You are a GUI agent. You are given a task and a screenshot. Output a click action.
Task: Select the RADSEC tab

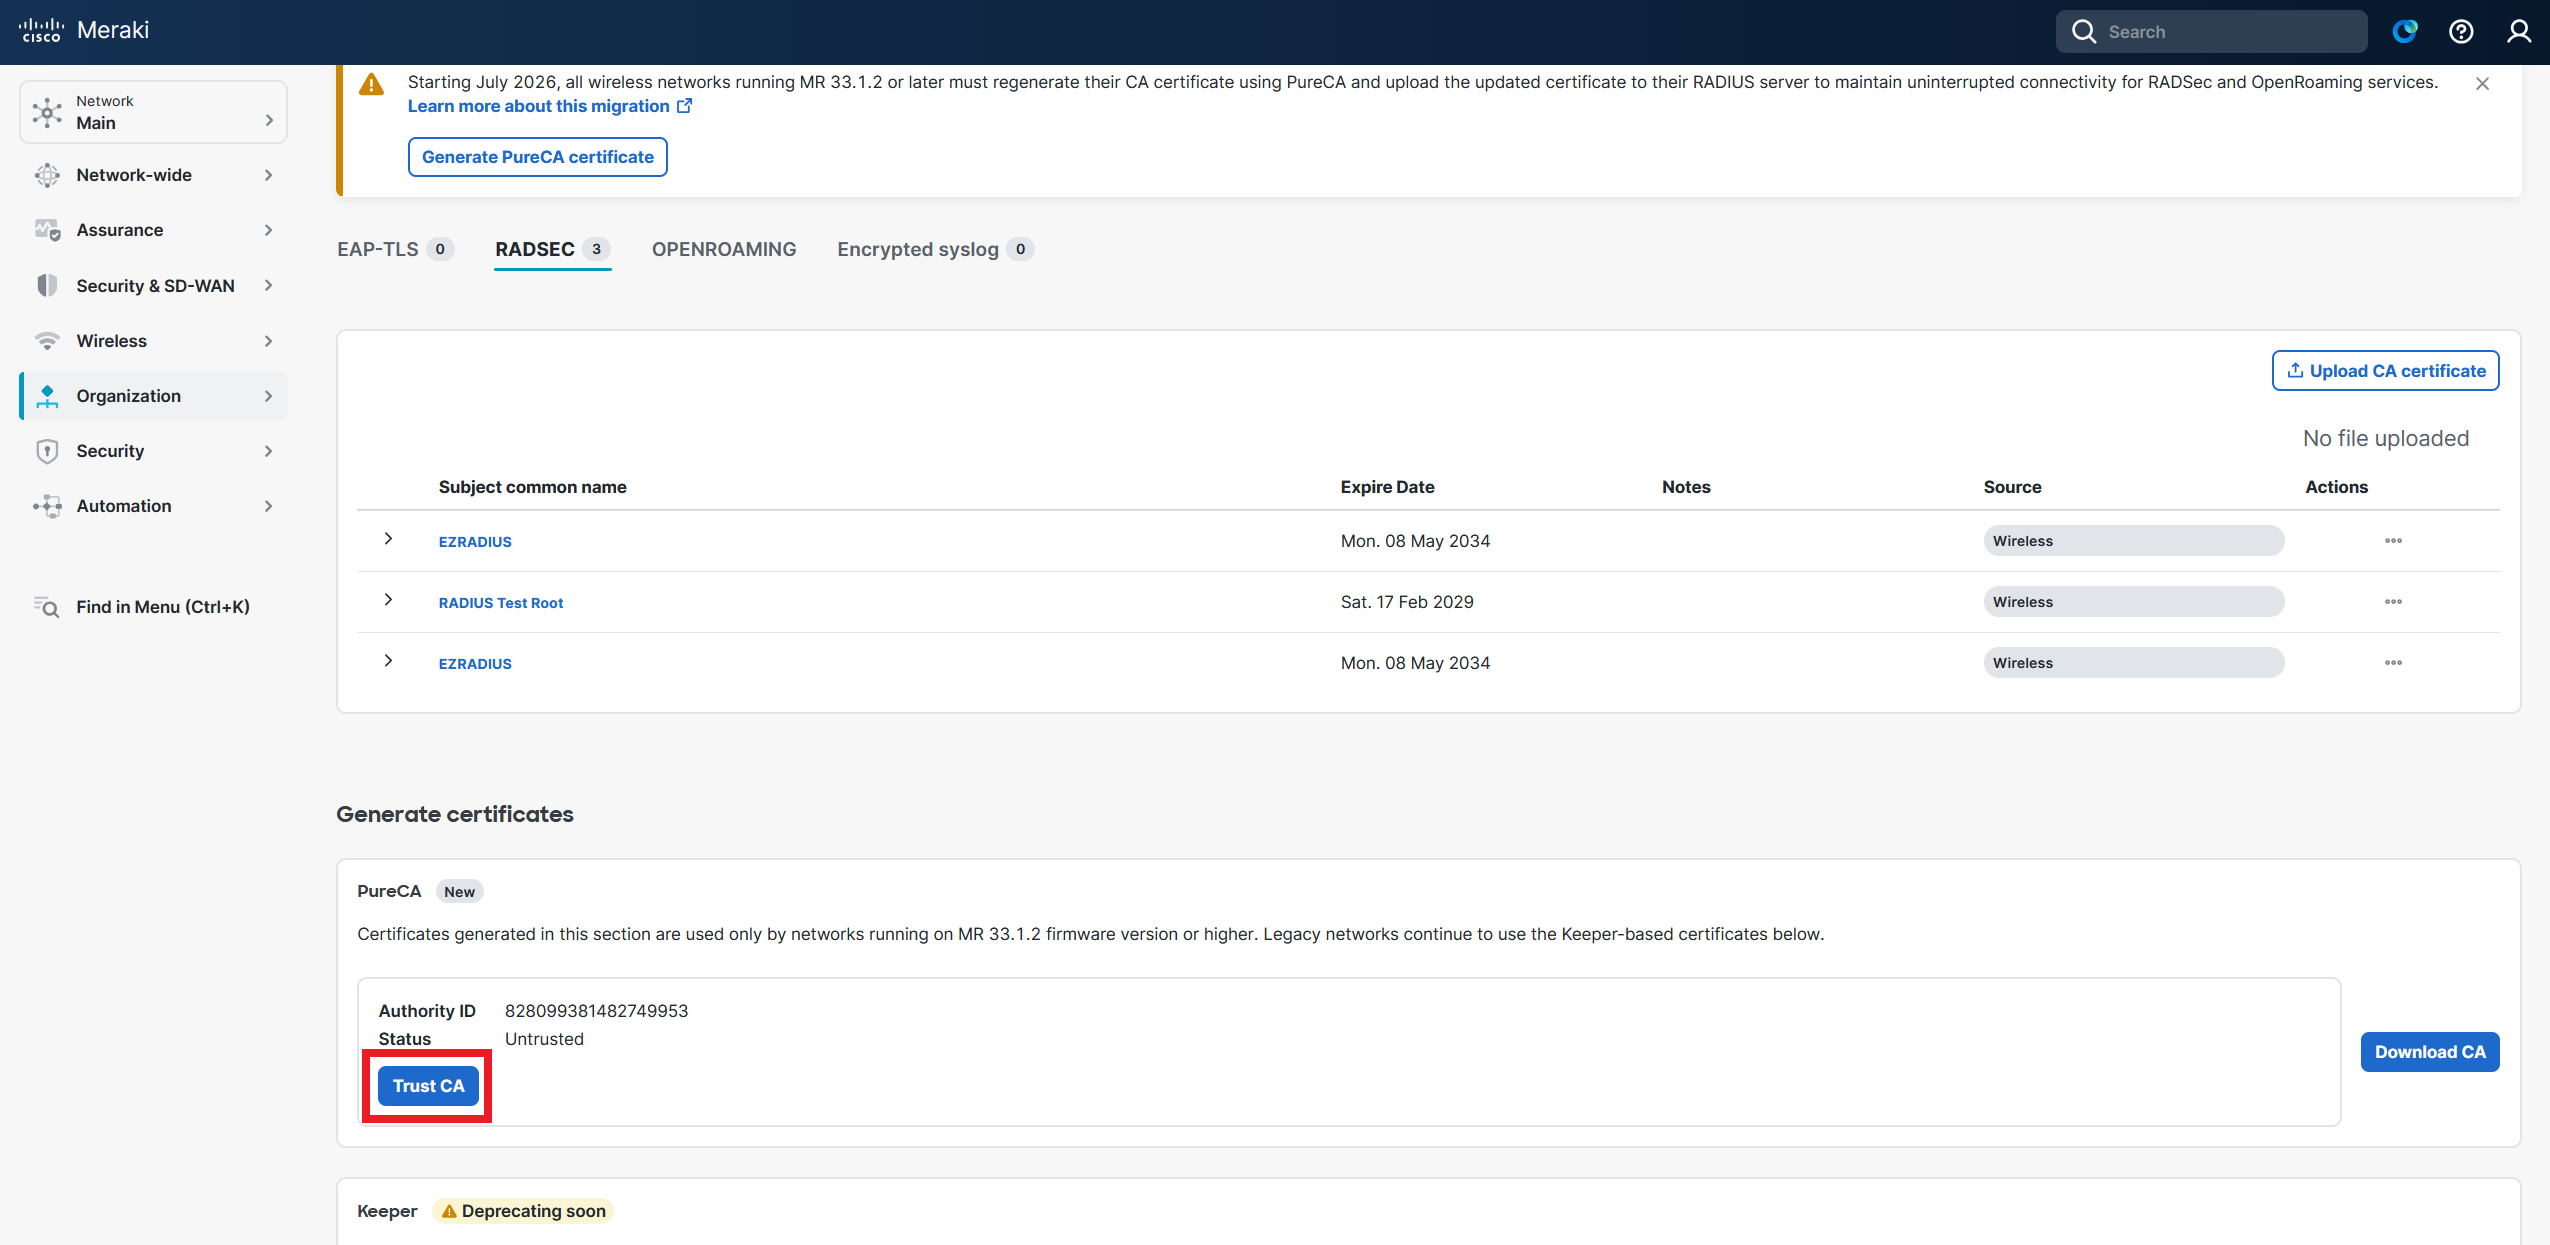point(552,250)
